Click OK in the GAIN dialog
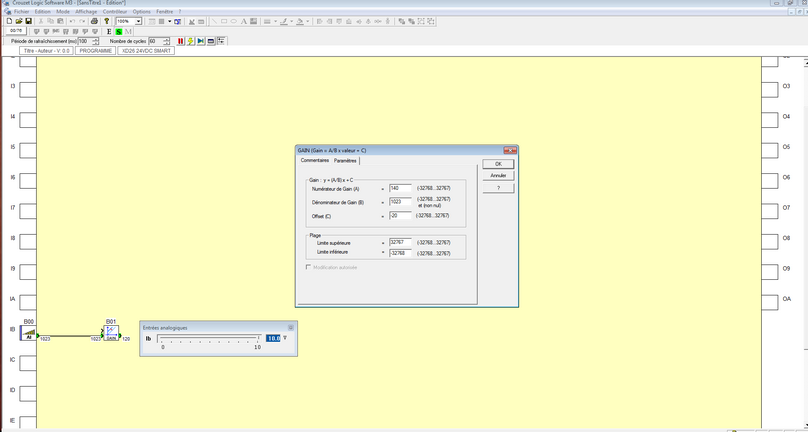This screenshot has width=808, height=432. point(497,164)
